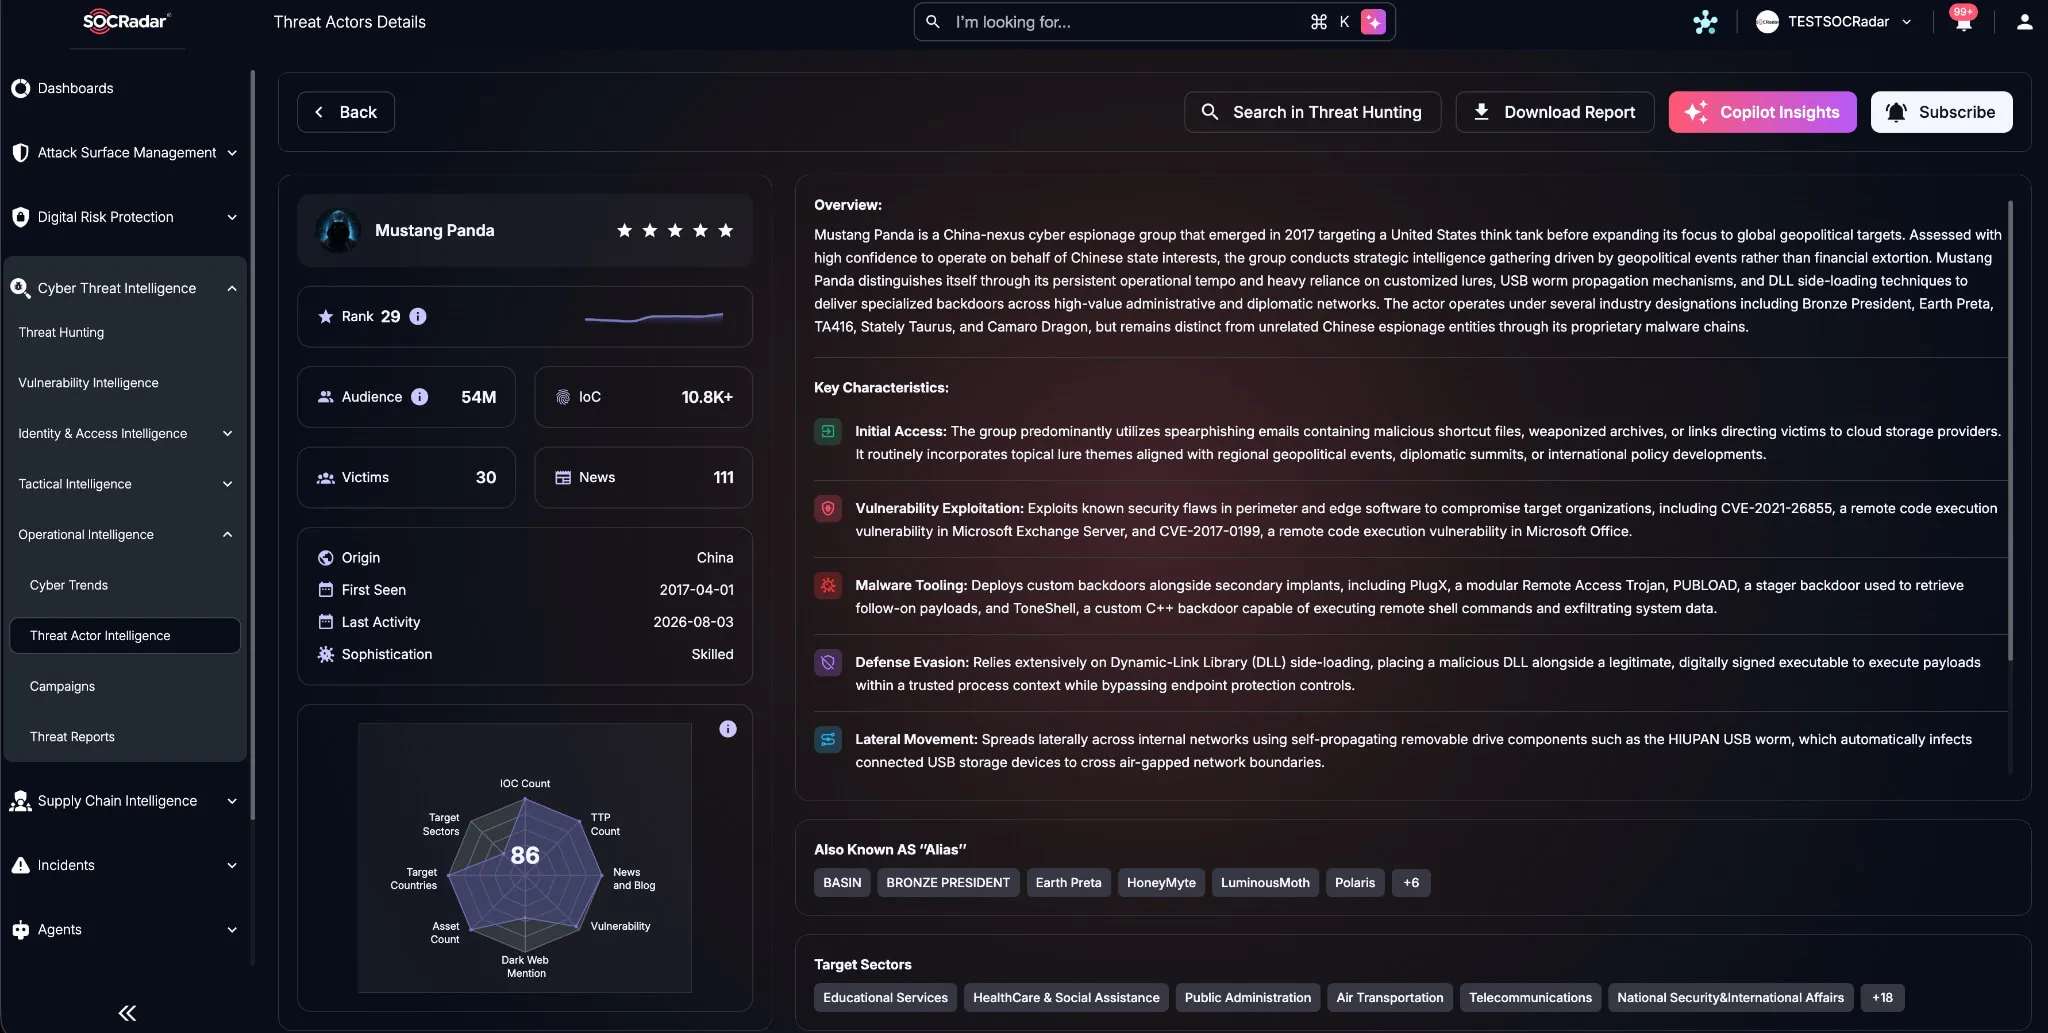
Task: Show the +18 more target sectors
Action: (1882, 998)
